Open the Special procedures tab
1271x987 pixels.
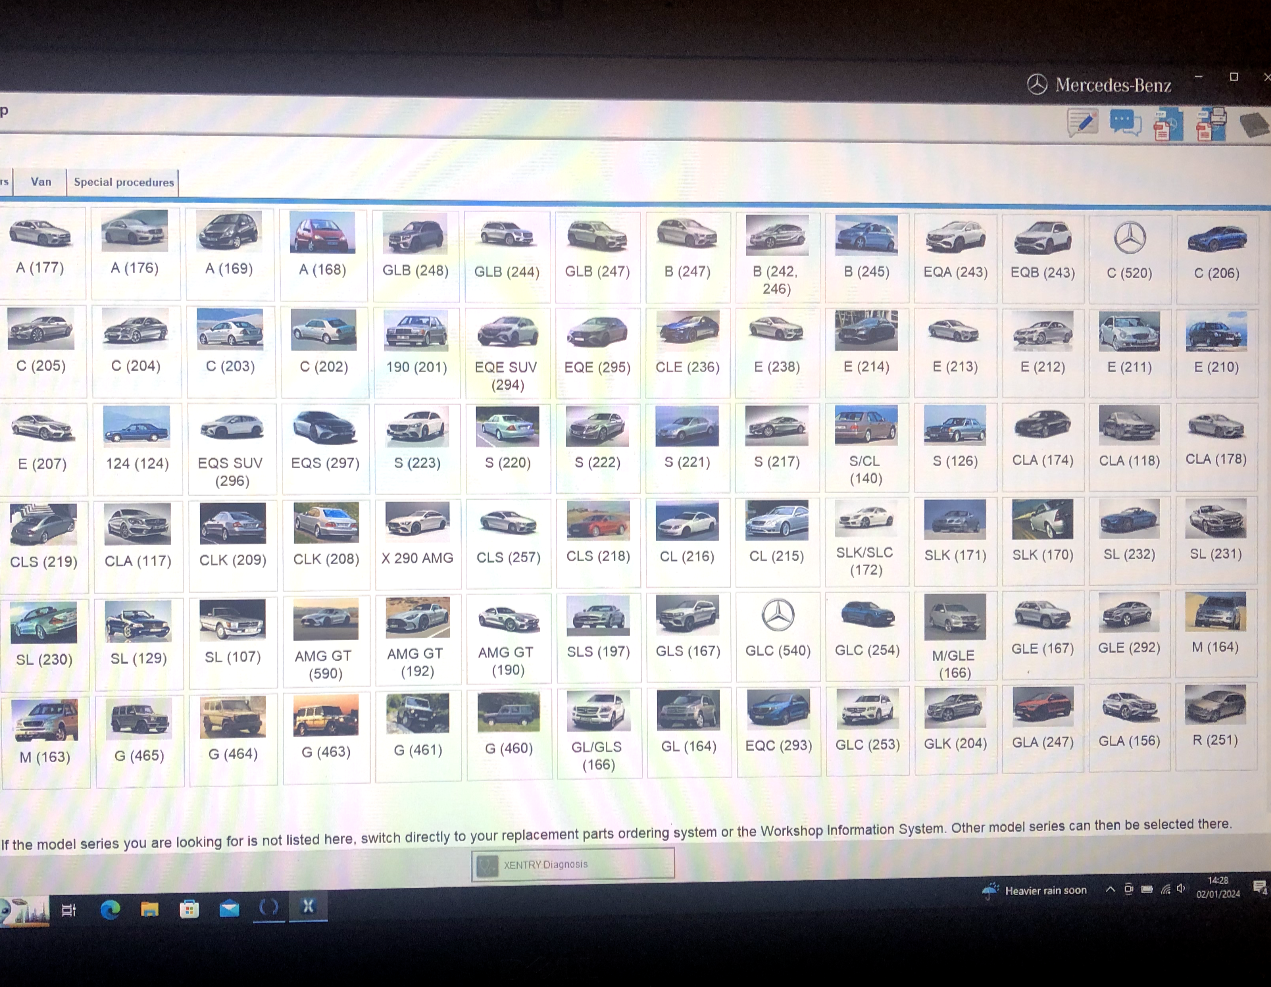(x=124, y=182)
